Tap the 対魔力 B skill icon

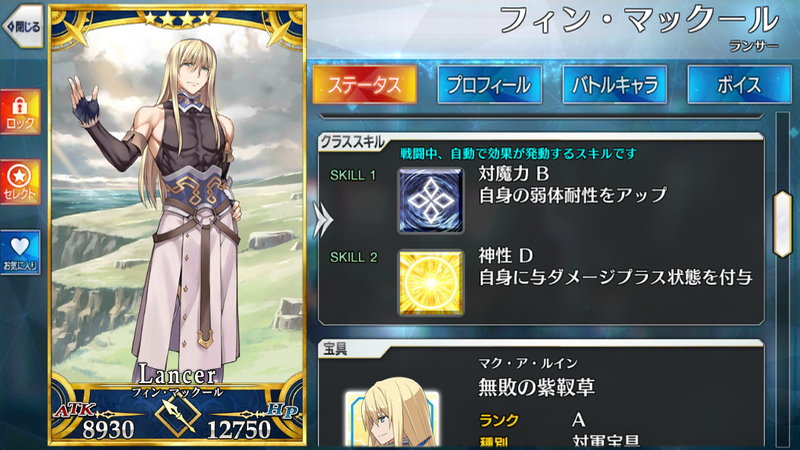(431, 201)
